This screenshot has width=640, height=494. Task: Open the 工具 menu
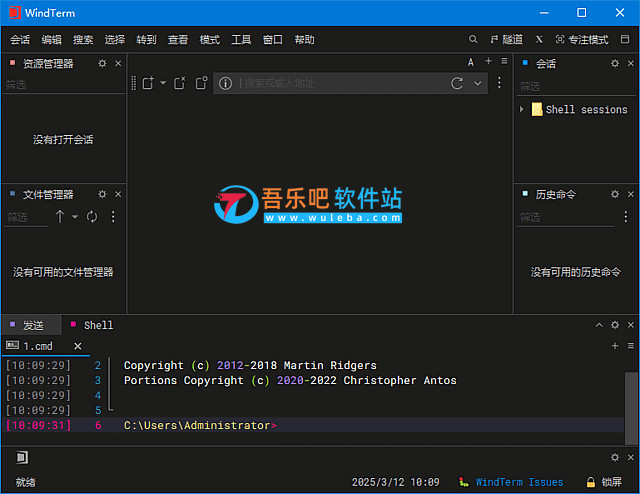point(241,40)
